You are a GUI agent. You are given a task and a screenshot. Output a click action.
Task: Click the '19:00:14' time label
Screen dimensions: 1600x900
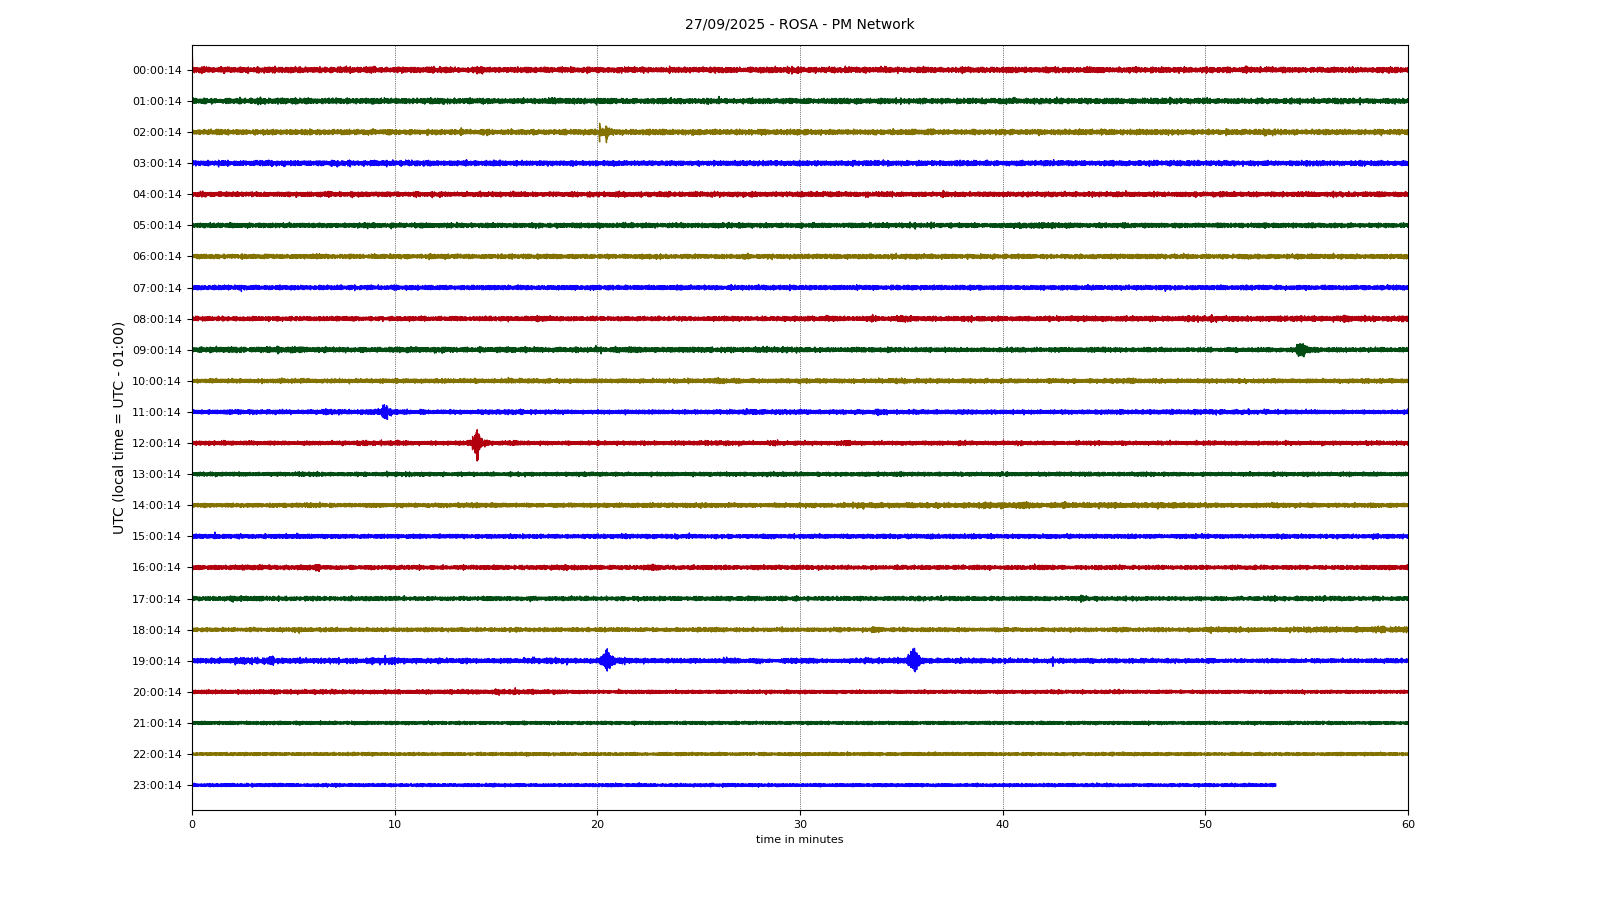[x=157, y=661]
